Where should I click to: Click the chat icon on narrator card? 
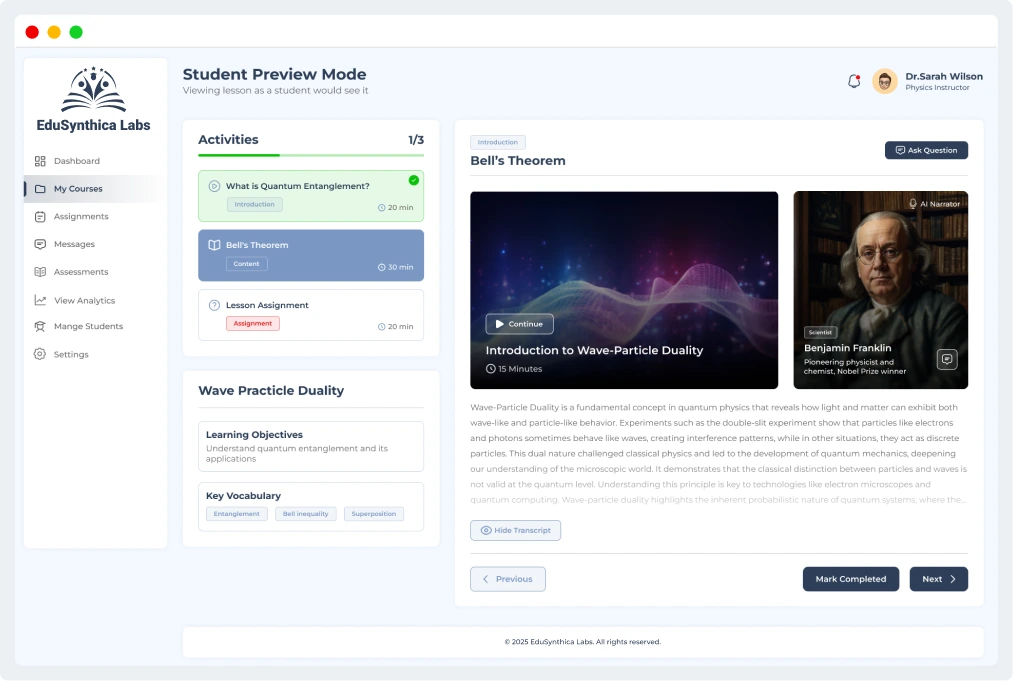pos(947,359)
